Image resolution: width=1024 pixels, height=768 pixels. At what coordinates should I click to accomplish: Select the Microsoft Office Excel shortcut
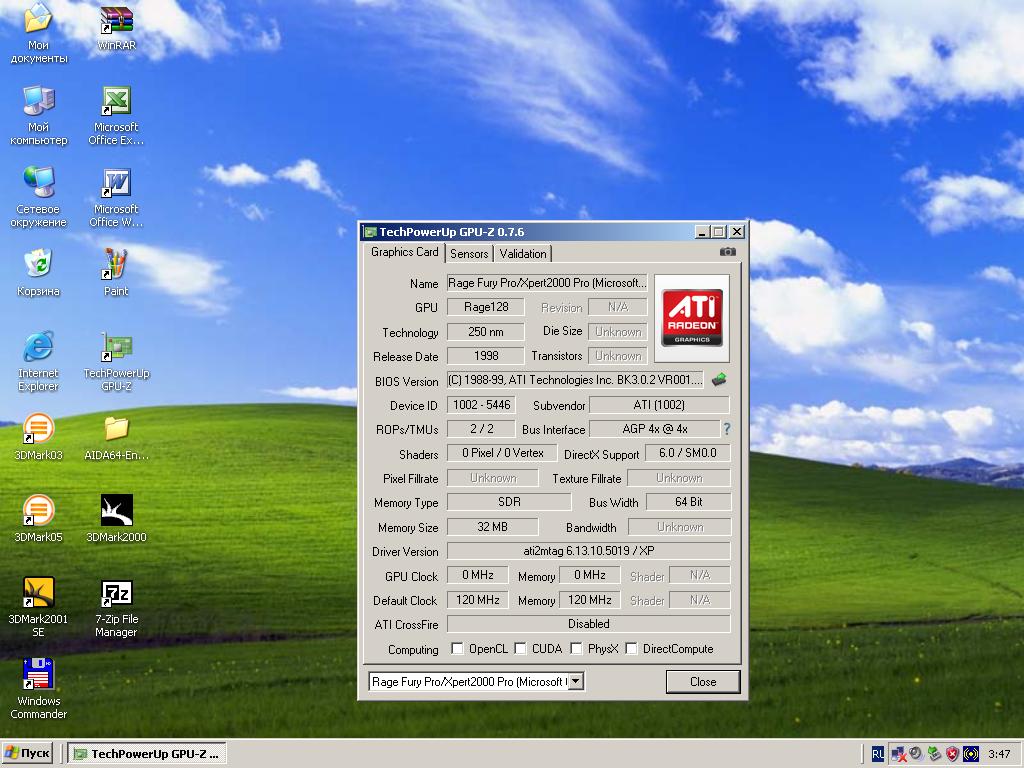pos(116,116)
